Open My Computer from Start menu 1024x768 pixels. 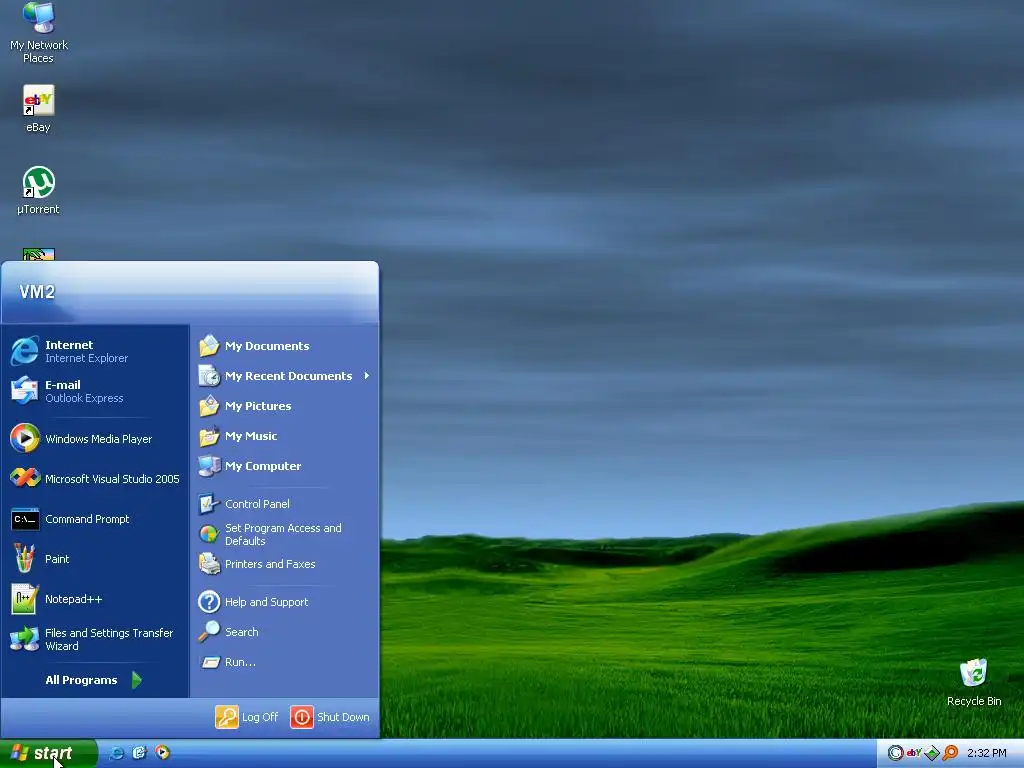point(285,466)
